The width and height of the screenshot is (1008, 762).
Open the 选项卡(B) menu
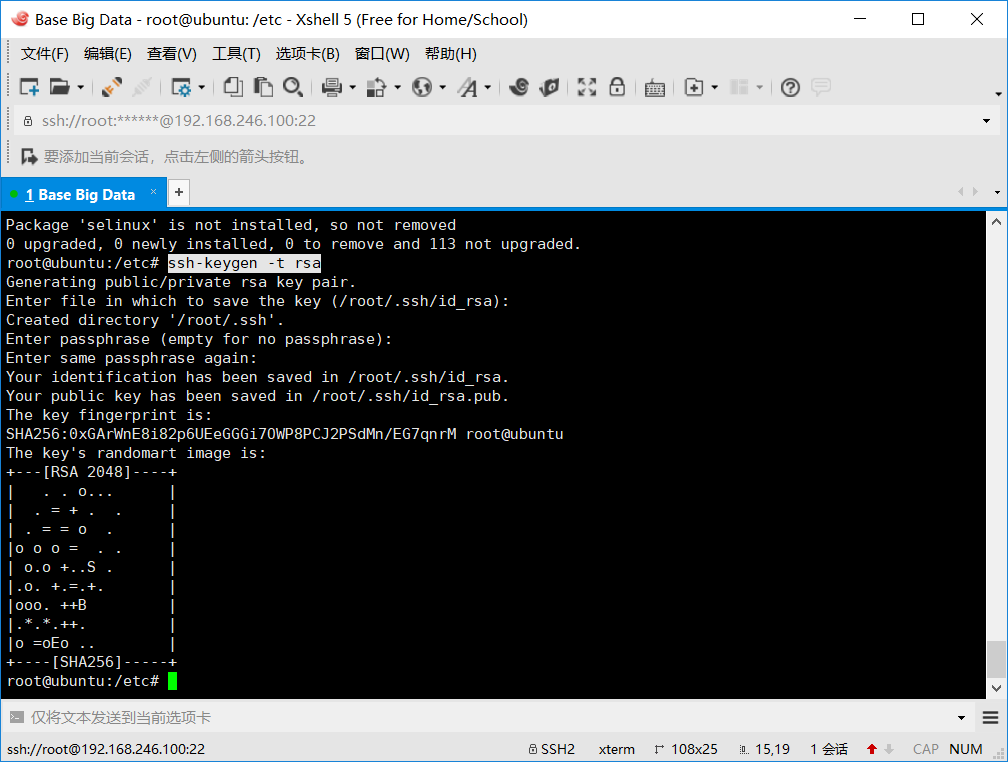(307, 53)
